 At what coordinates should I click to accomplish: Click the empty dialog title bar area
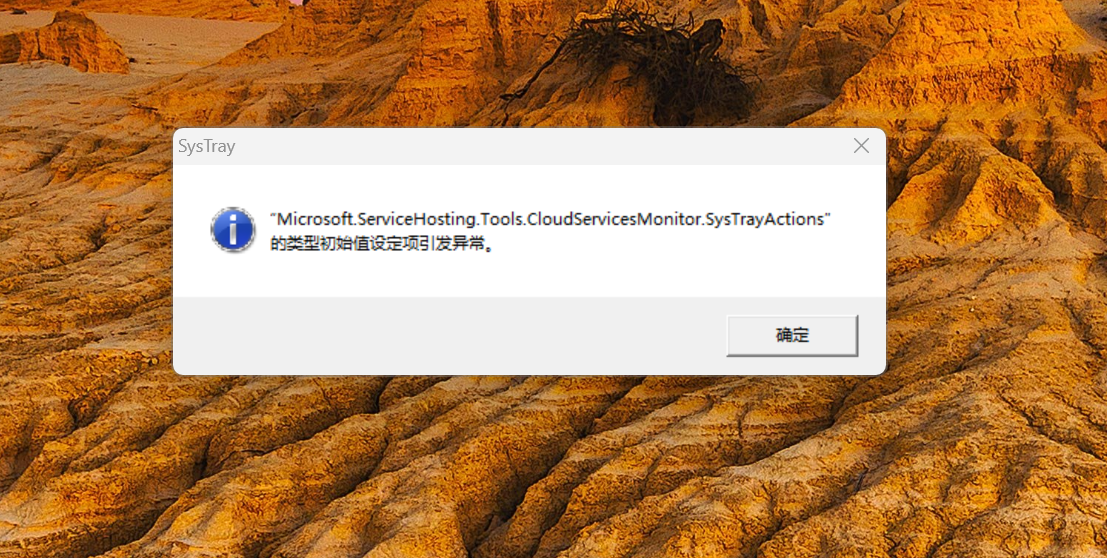coord(537,146)
